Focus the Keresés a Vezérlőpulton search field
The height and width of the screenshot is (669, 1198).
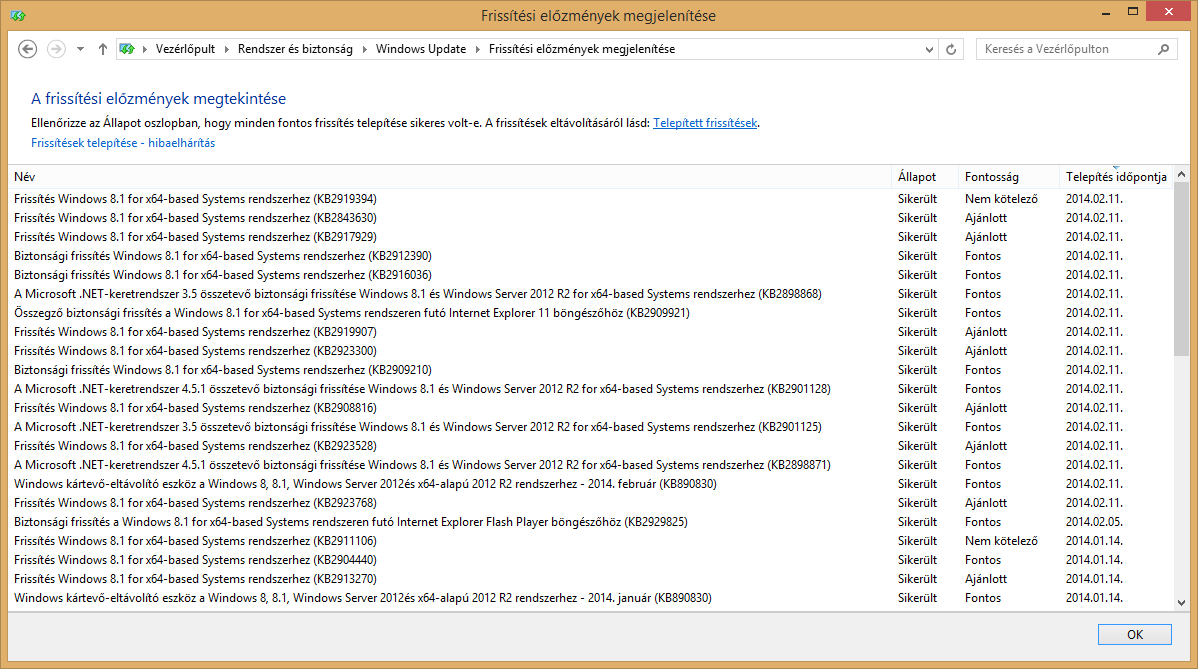click(1067, 49)
